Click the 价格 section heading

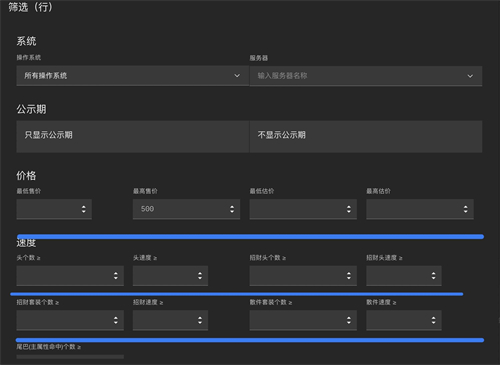(x=26, y=176)
